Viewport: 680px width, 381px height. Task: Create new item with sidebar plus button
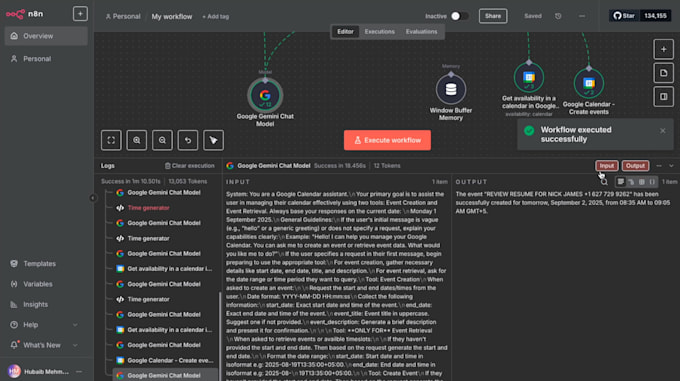click(80, 14)
